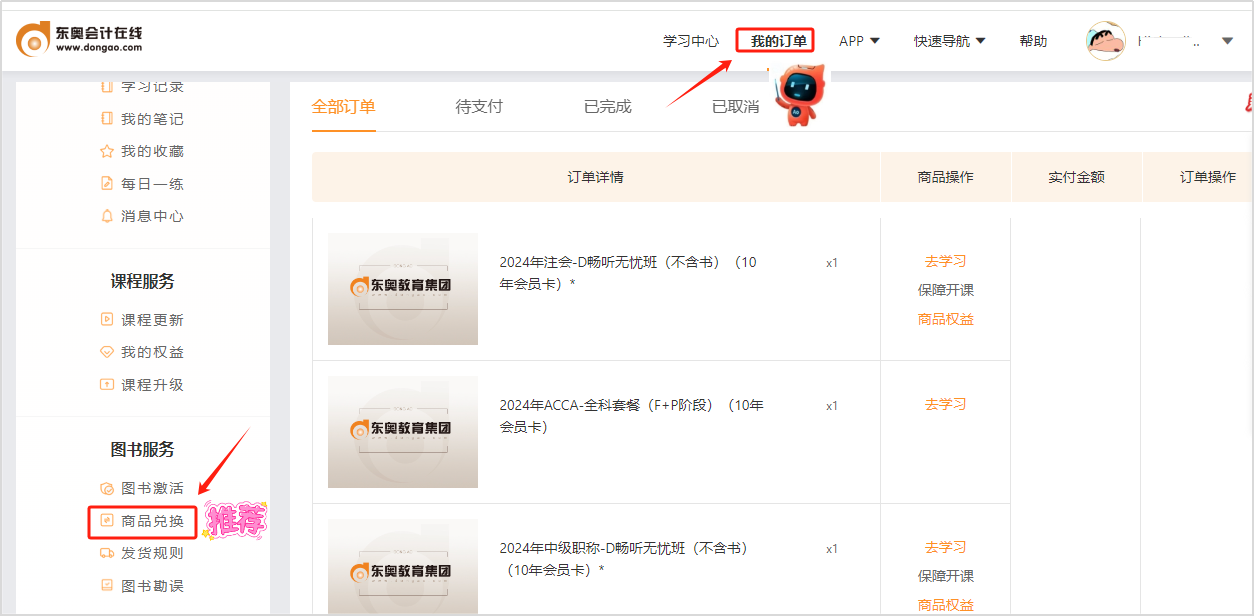This screenshot has width=1254, height=616.
Task: Expand the APP dropdown menu
Action: click(x=859, y=41)
